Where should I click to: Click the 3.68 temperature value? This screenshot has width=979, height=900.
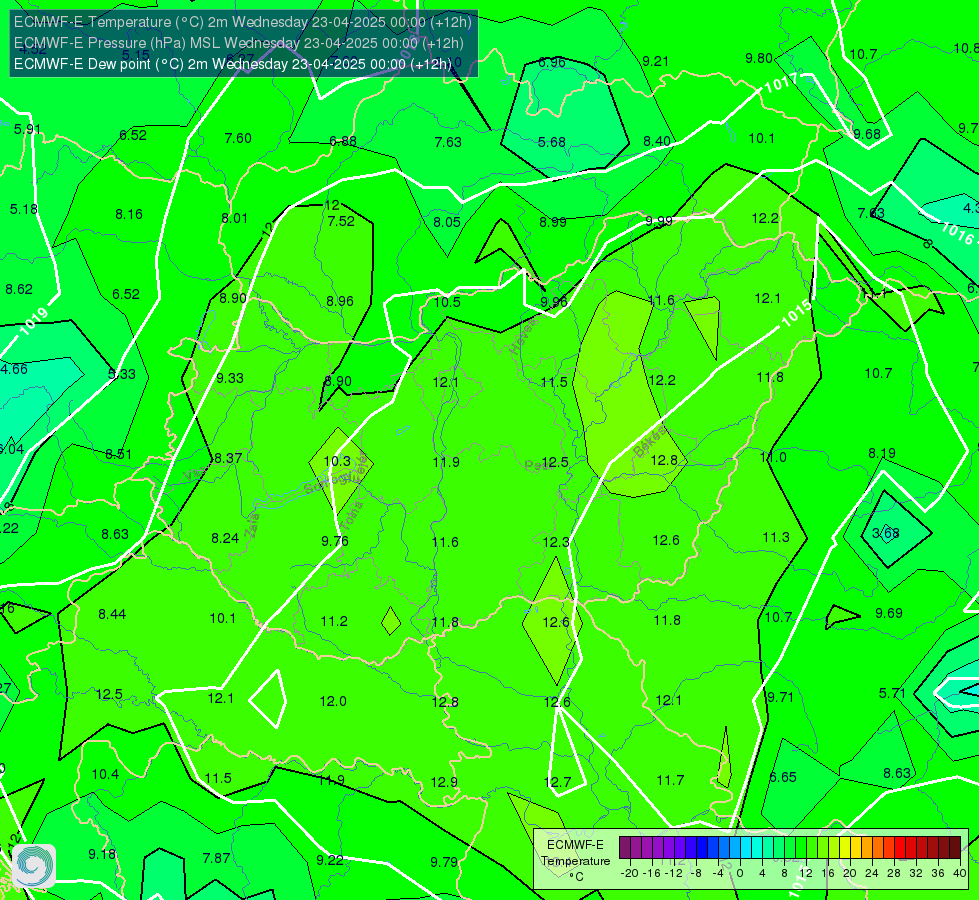tap(885, 533)
